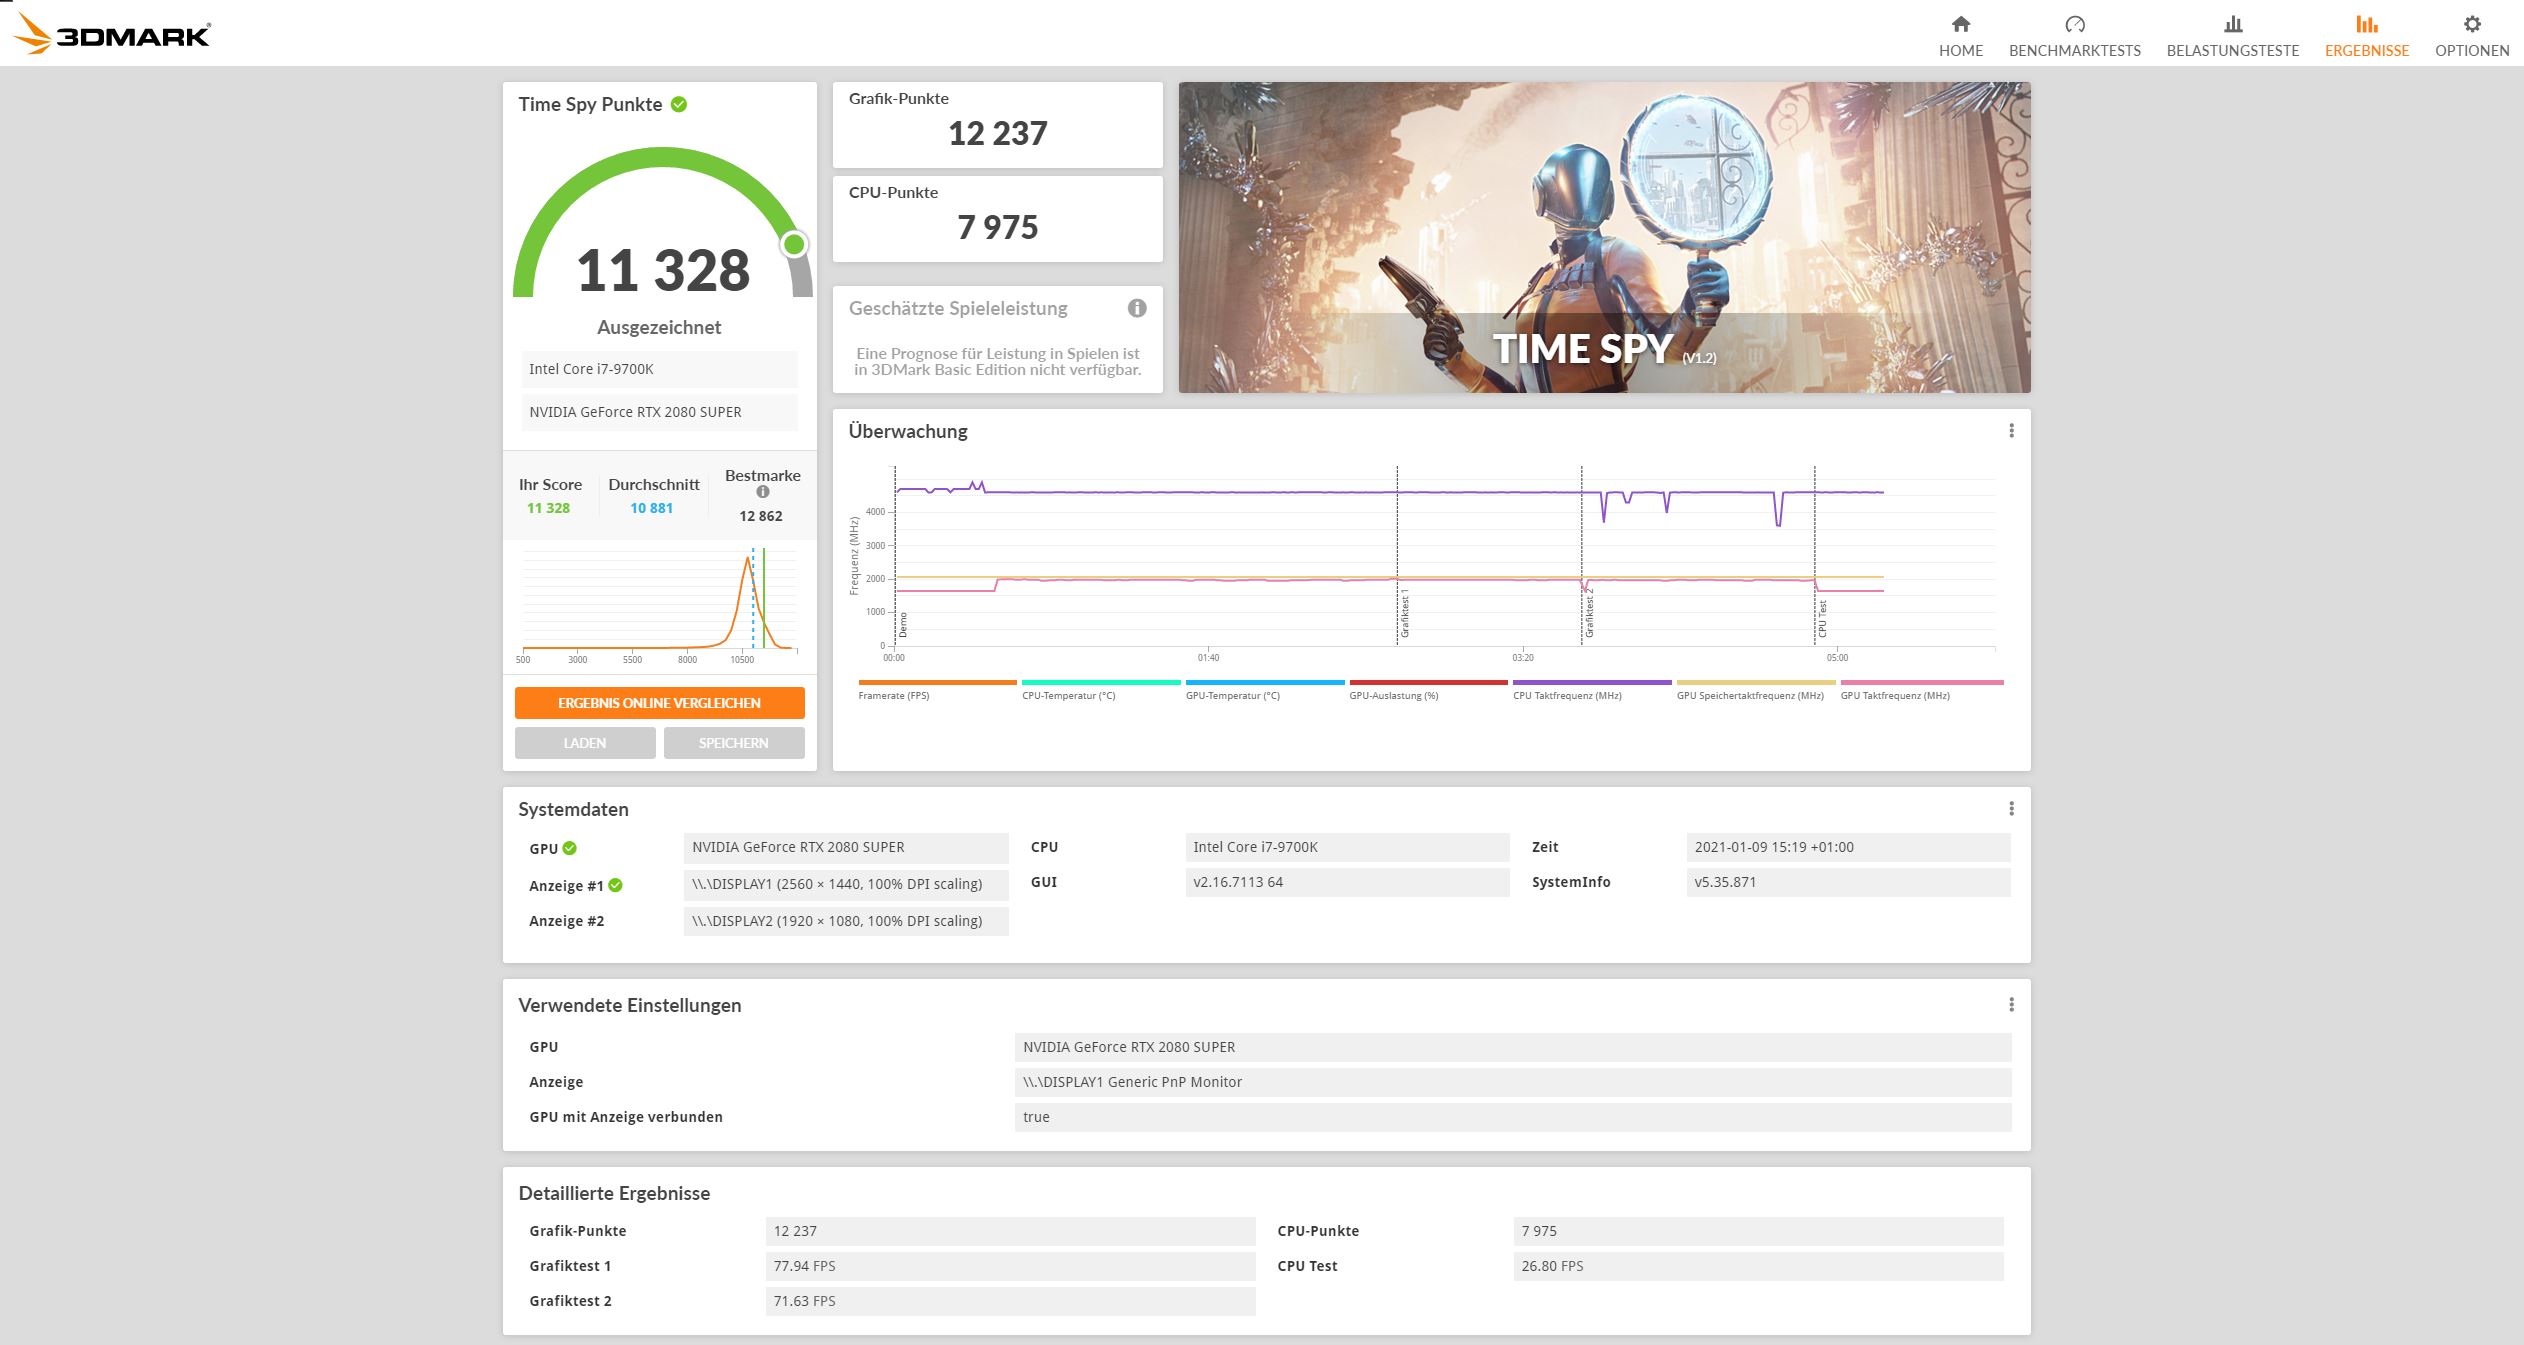Click the info icon beside Geschätzte Spieleleistung
Screen dimensions: 2524x1345
(x=1136, y=309)
